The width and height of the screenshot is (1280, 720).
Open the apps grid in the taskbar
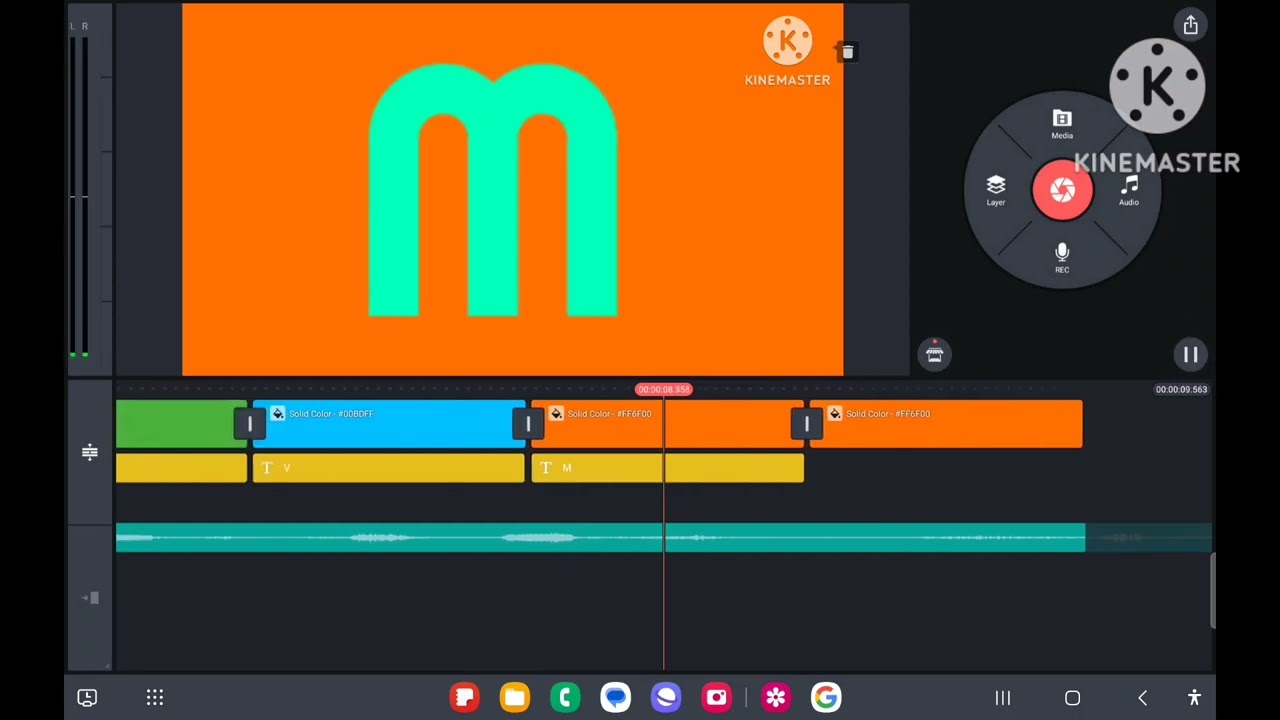pos(155,698)
